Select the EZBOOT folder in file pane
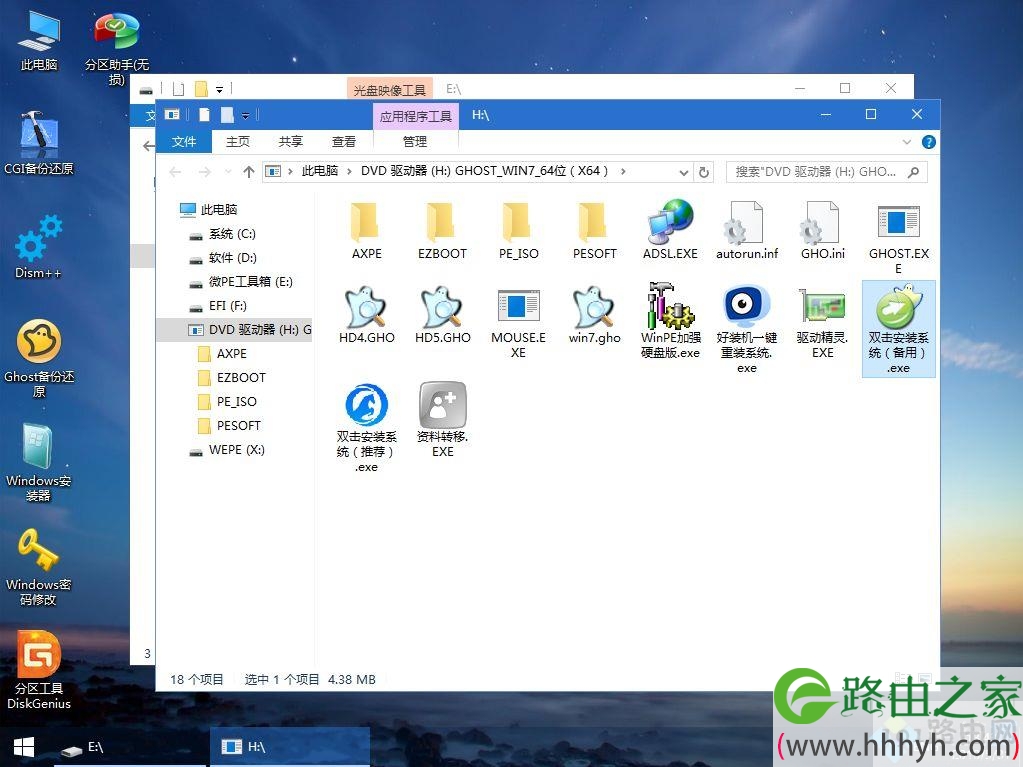 442,231
